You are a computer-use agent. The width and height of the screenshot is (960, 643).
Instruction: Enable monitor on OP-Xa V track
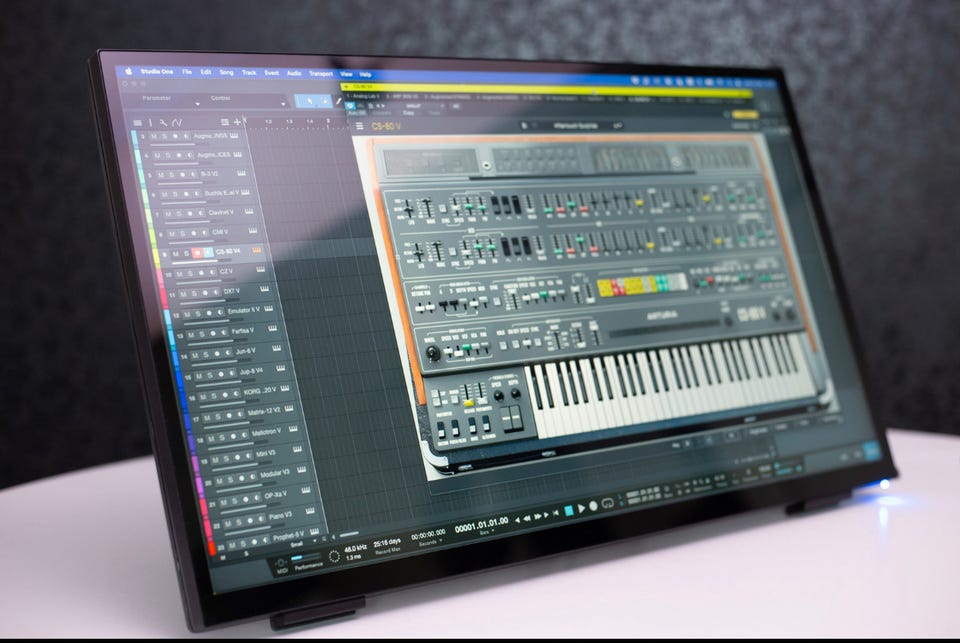pyautogui.click(x=257, y=498)
